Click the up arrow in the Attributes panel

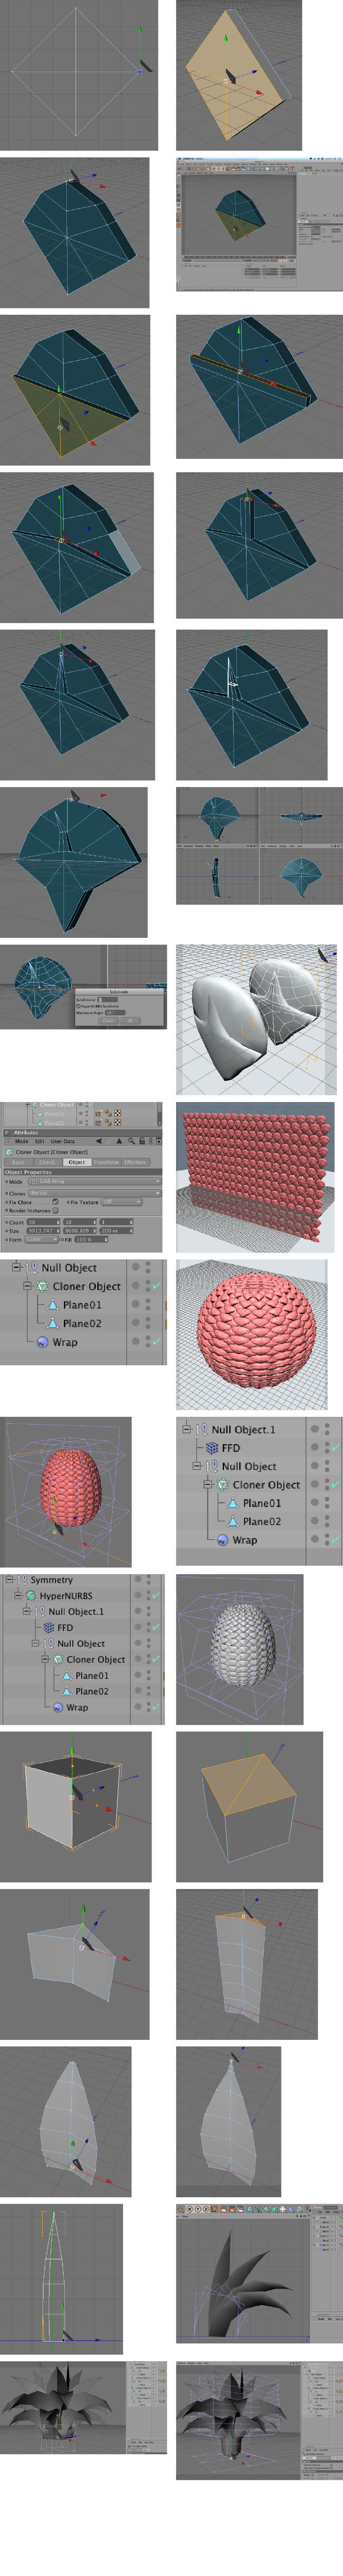point(119,1141)
